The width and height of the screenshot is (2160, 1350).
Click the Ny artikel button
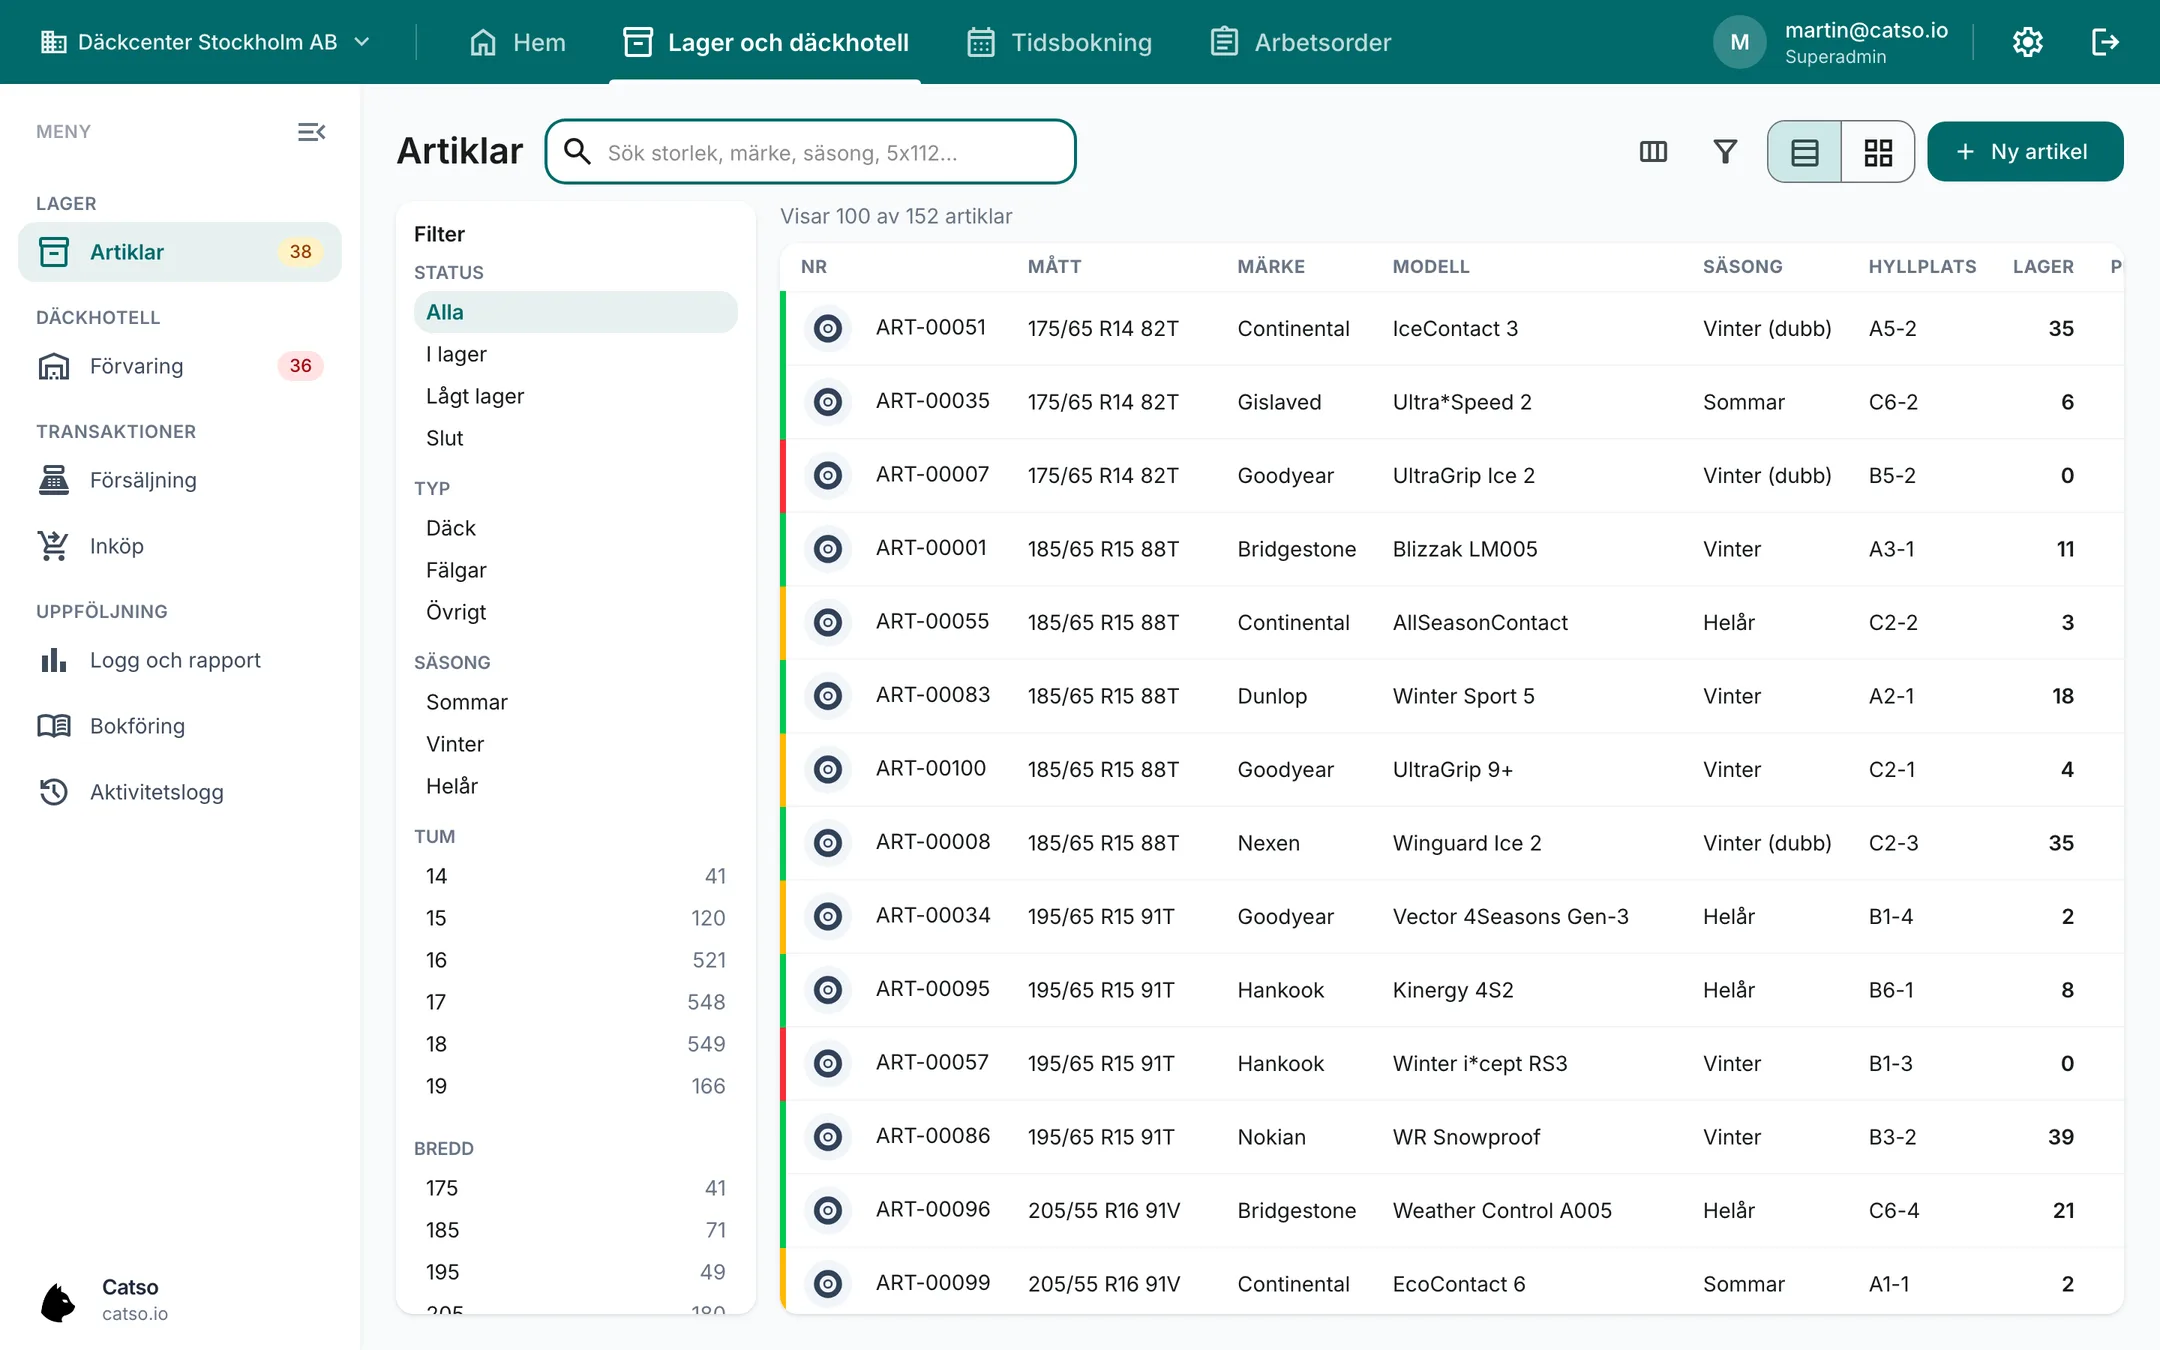point(2025,152)
